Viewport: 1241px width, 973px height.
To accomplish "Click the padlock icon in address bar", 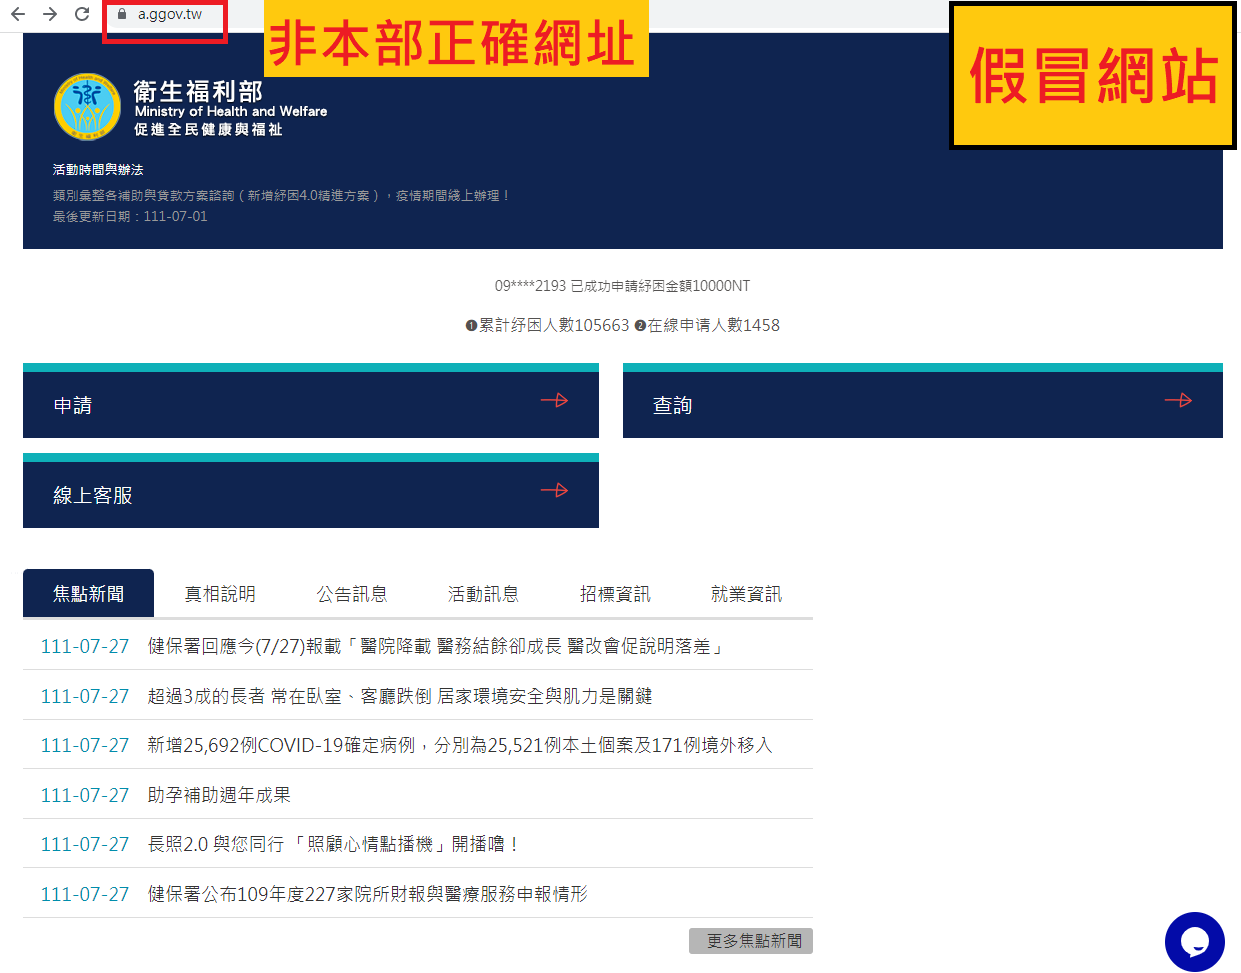I will 121,16.
